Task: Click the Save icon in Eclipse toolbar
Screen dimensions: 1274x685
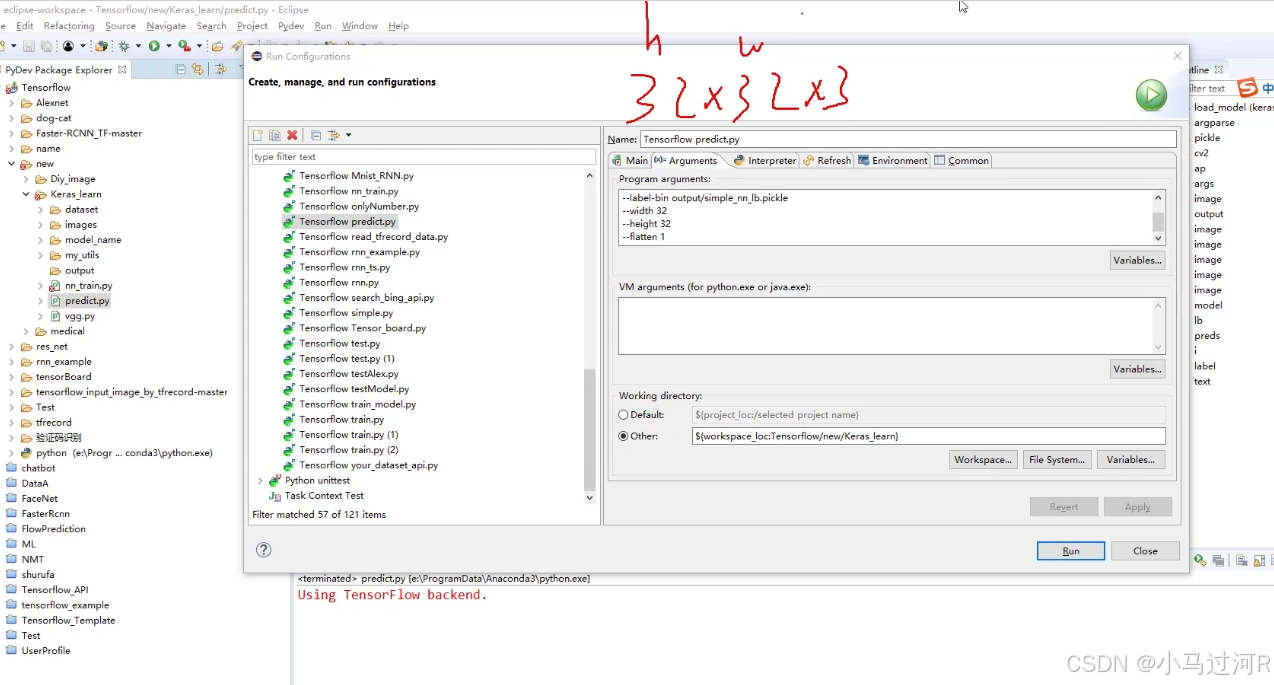Action: [x=30, y=46]
